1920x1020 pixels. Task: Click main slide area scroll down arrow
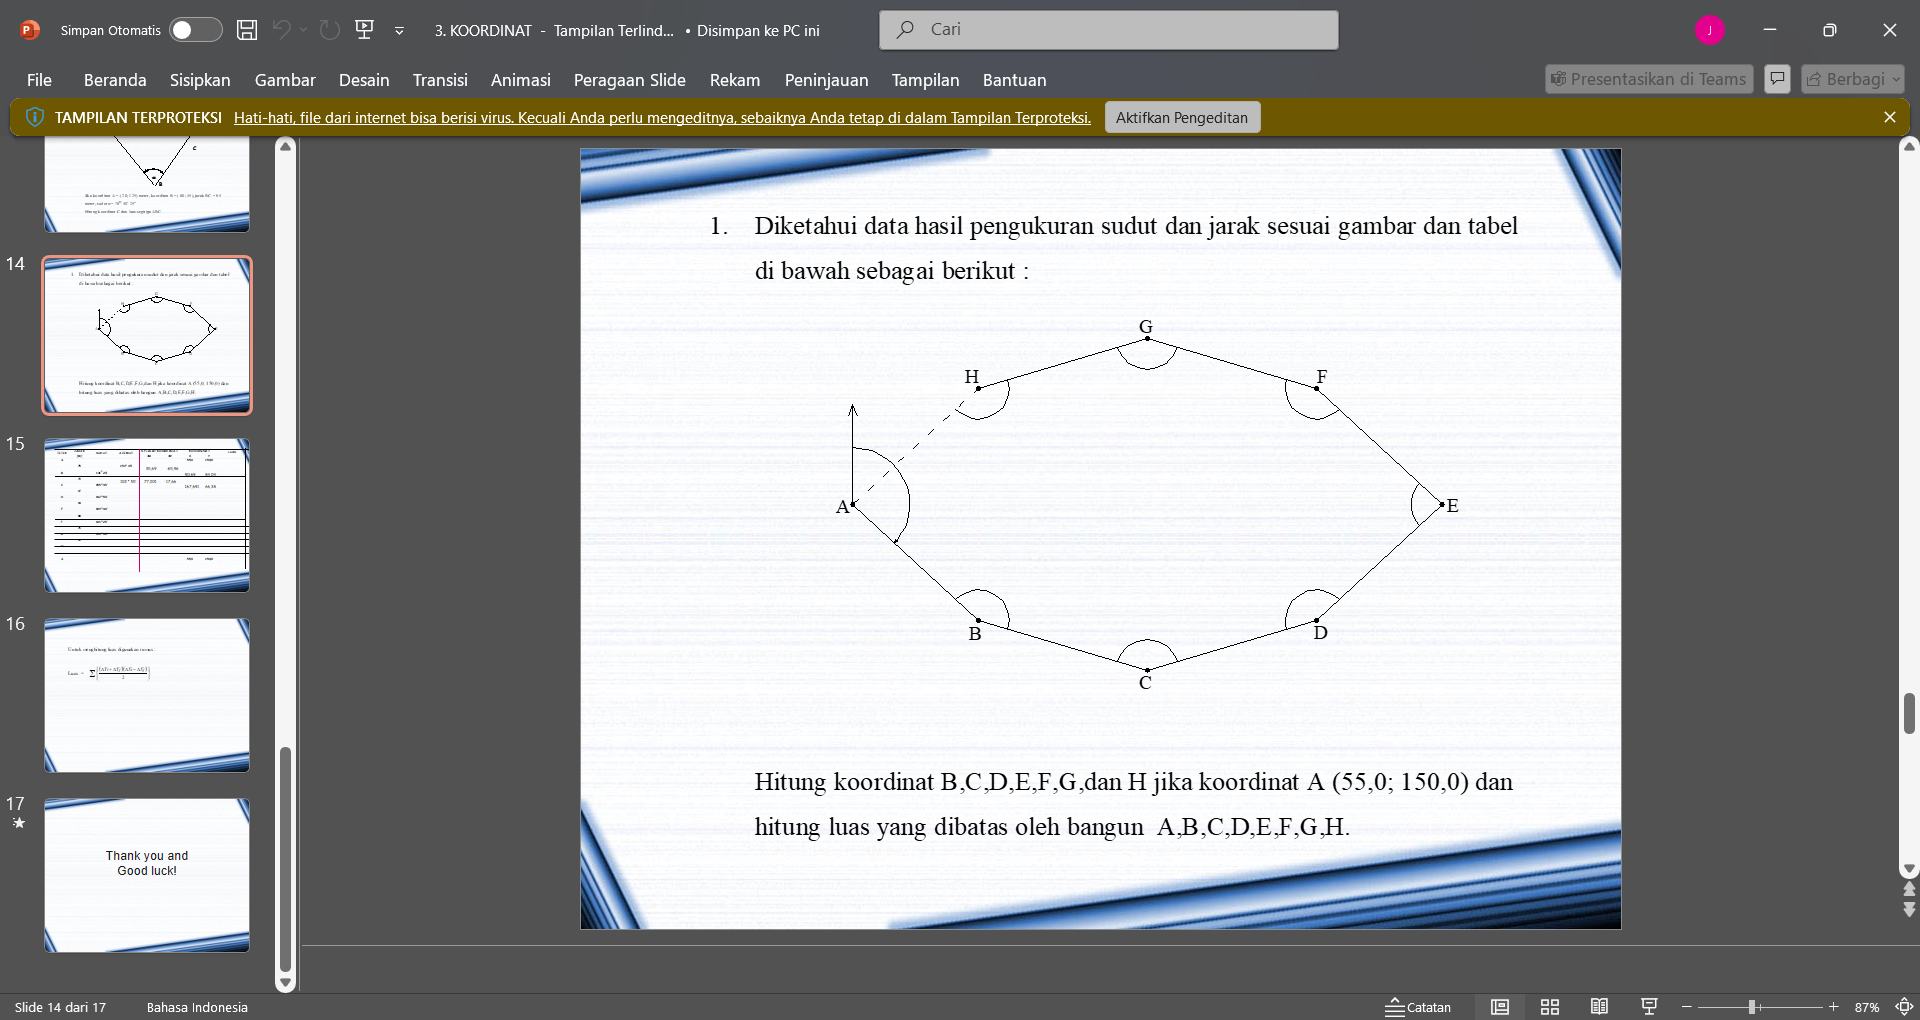[1909, 870]
